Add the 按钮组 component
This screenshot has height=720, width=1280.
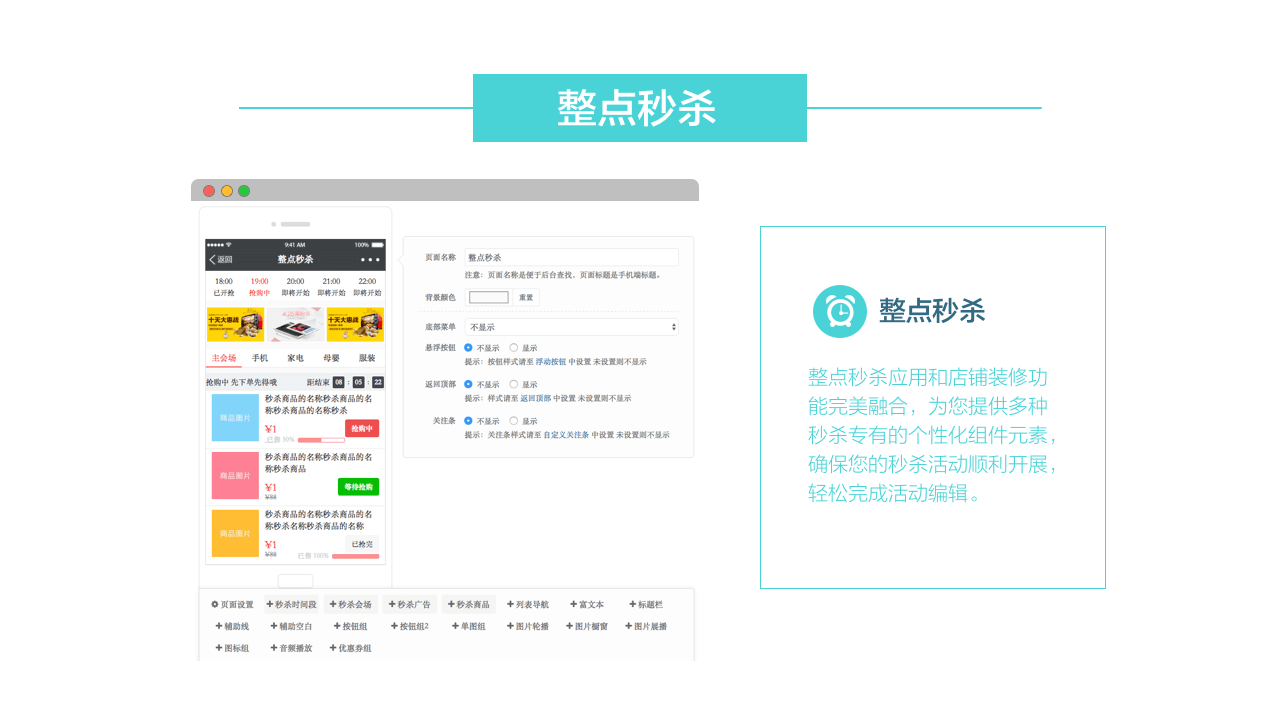coord(349,627)
